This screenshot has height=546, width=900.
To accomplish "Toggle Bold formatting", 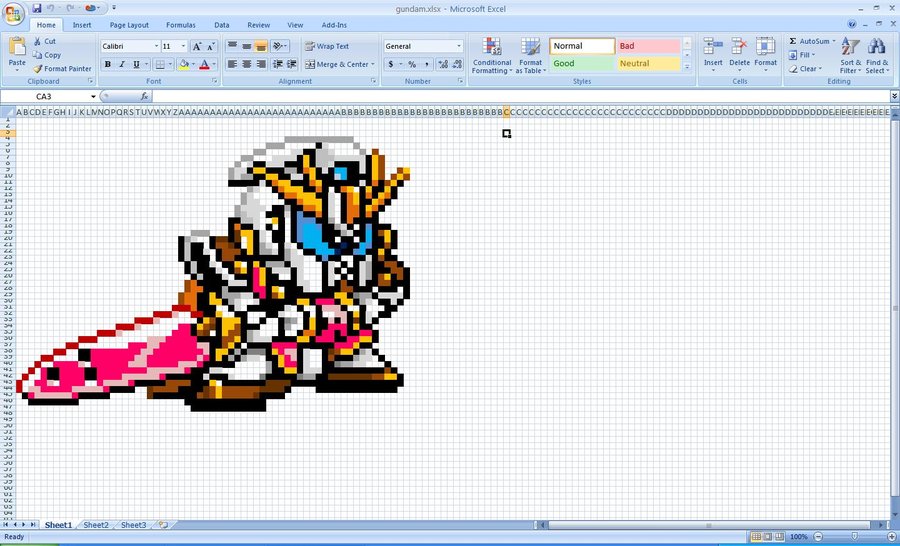I will point(108,64).
